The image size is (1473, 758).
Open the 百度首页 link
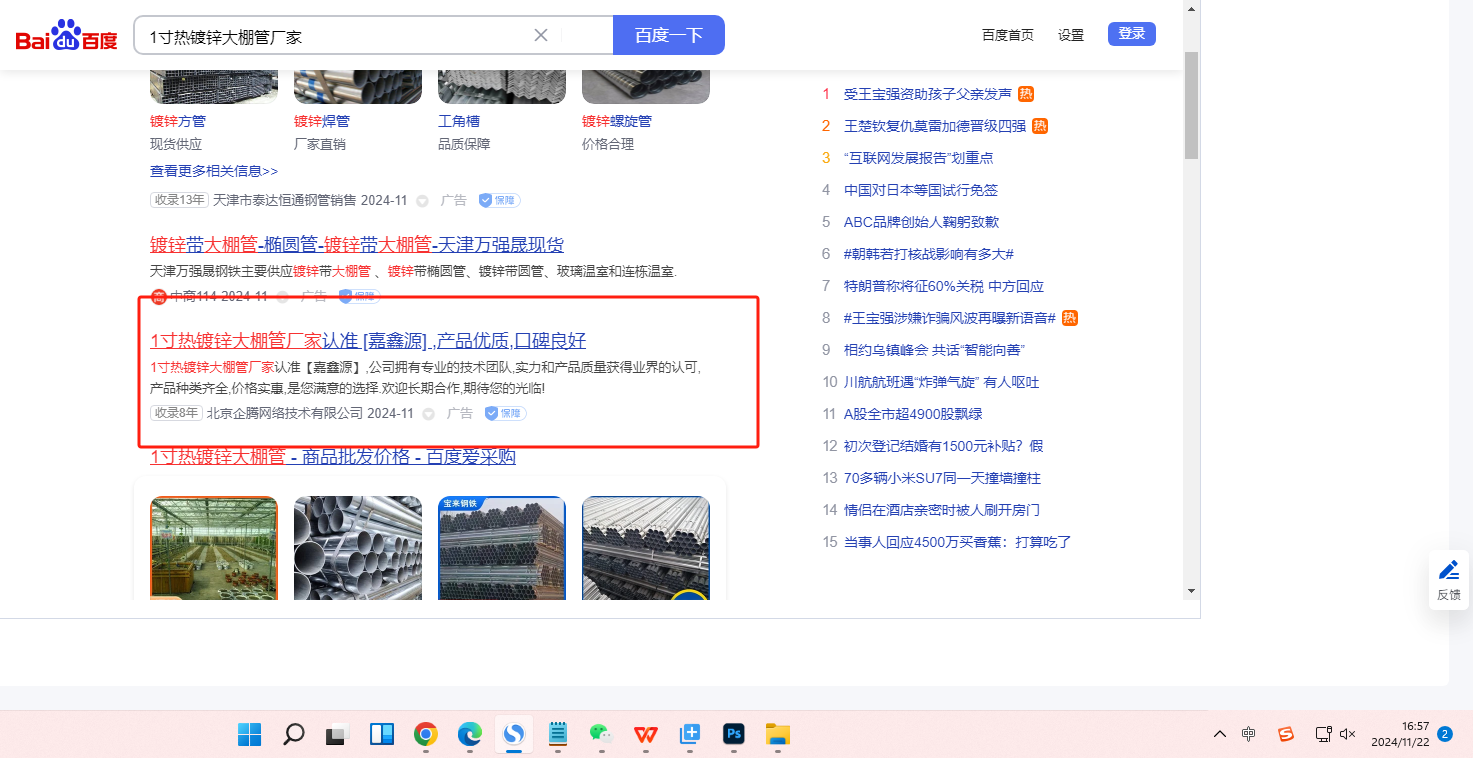click(1008, 35)
